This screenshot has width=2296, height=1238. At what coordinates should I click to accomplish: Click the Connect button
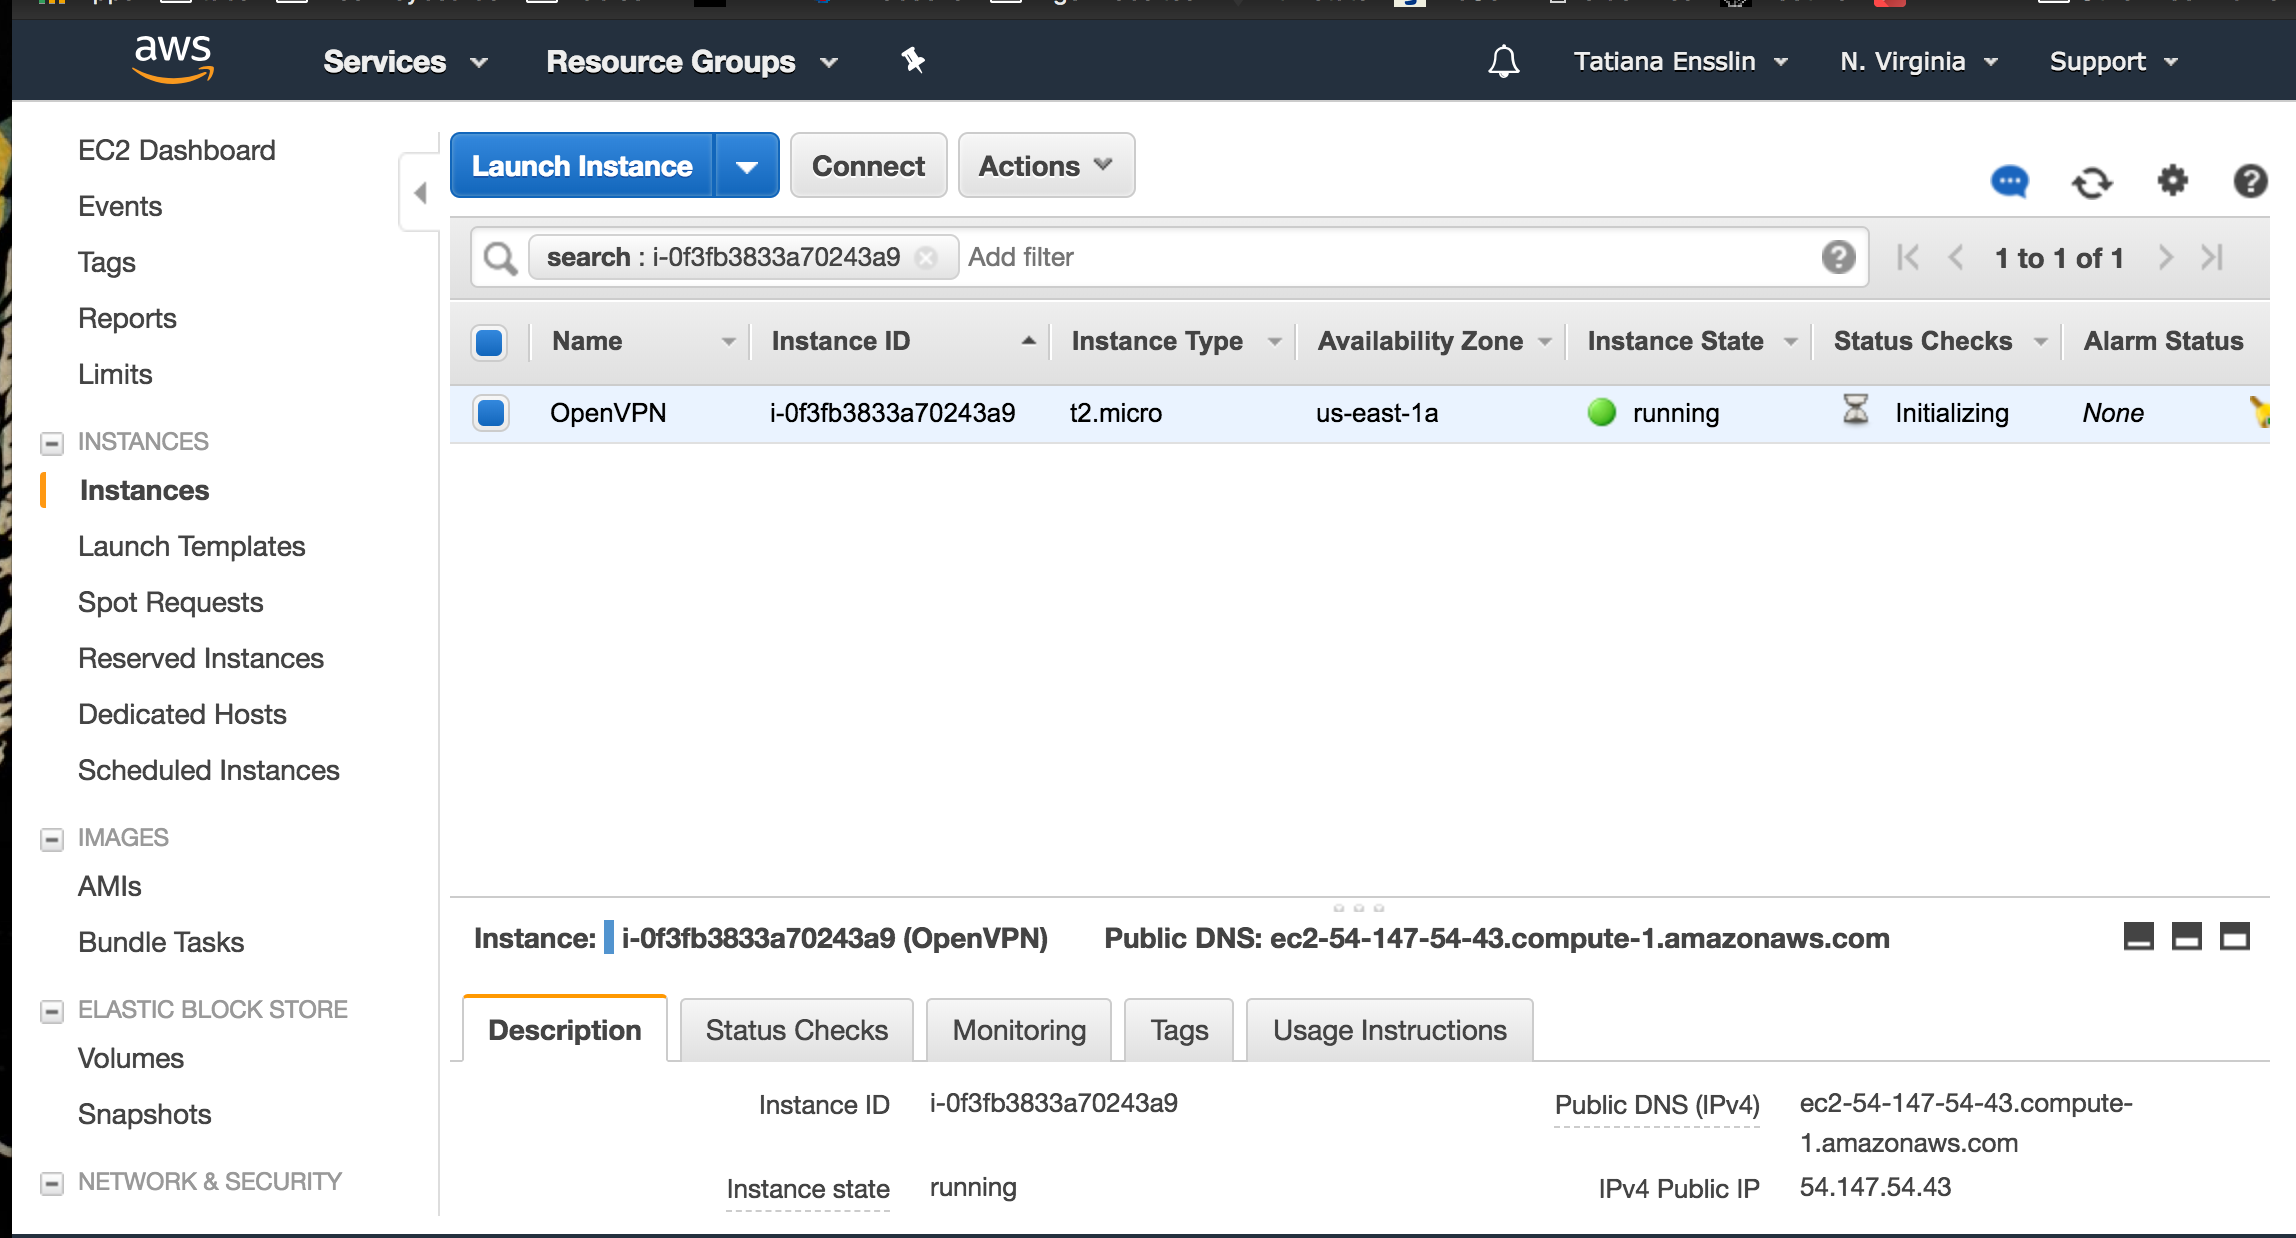pyautogui.click(x=868, y=166)
